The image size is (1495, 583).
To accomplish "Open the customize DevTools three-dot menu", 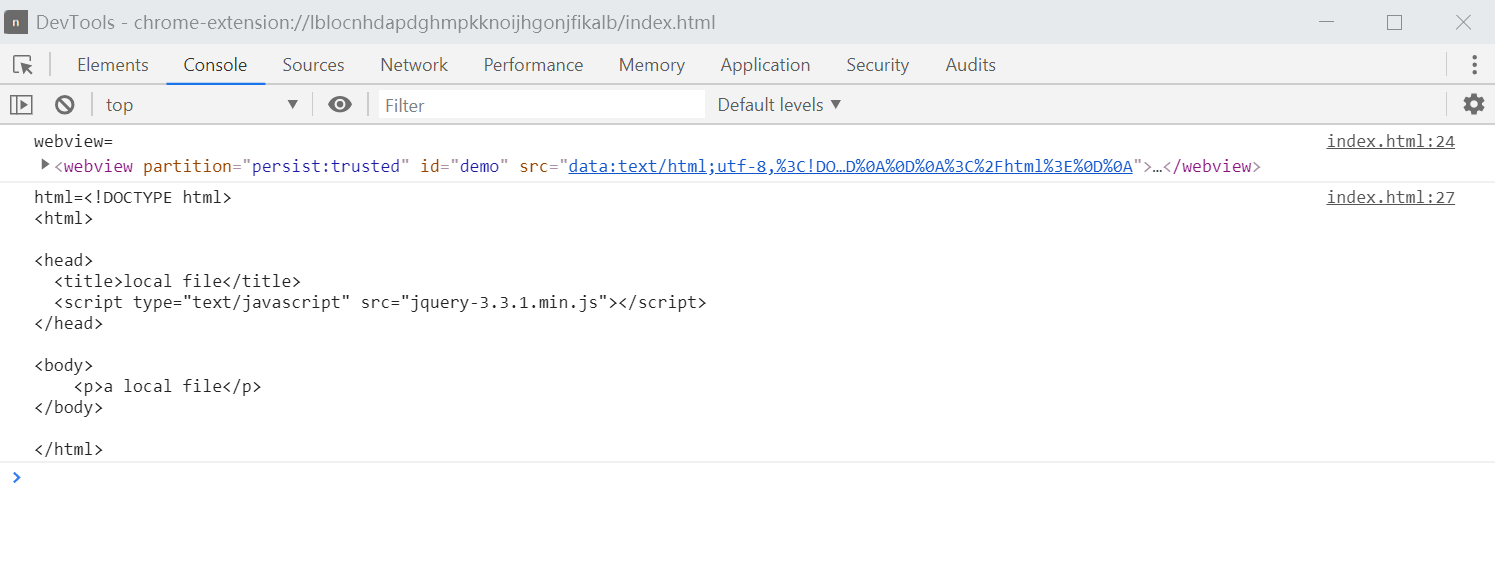I will (1474, 64).
